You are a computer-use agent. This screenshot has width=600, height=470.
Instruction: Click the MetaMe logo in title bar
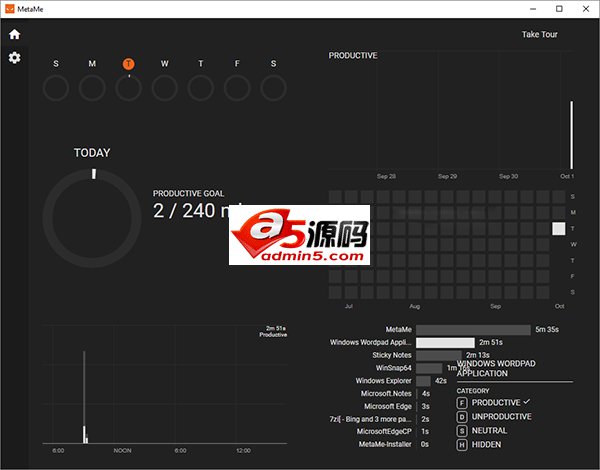point(10,9)
